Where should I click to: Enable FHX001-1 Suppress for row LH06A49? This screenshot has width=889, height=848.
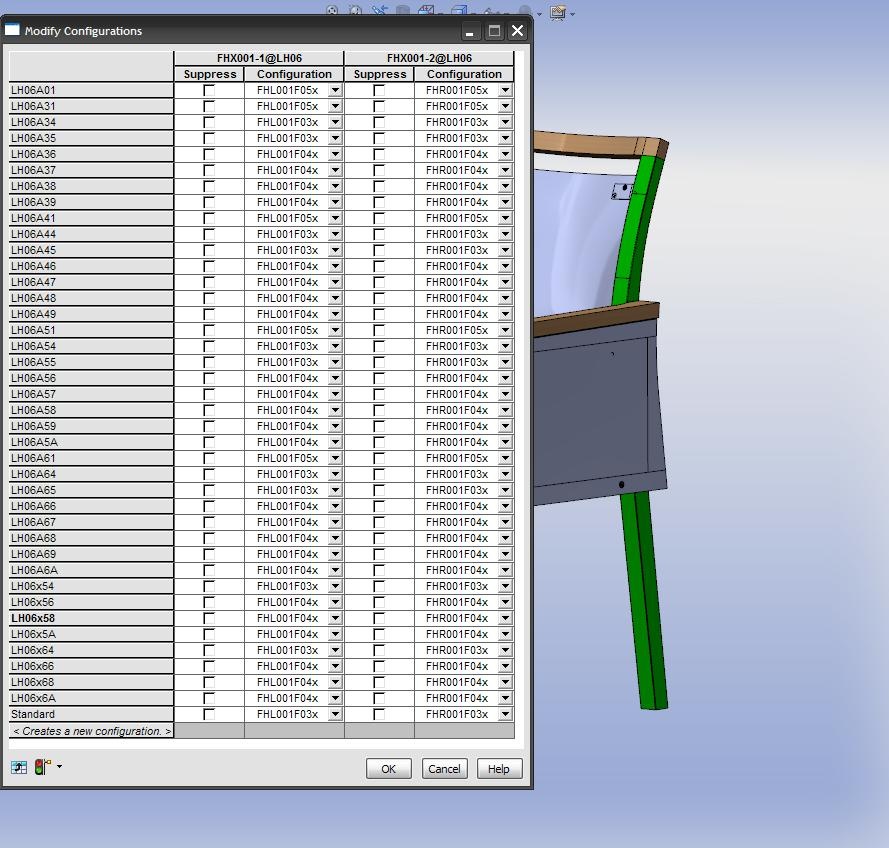[x=209, y=314]
